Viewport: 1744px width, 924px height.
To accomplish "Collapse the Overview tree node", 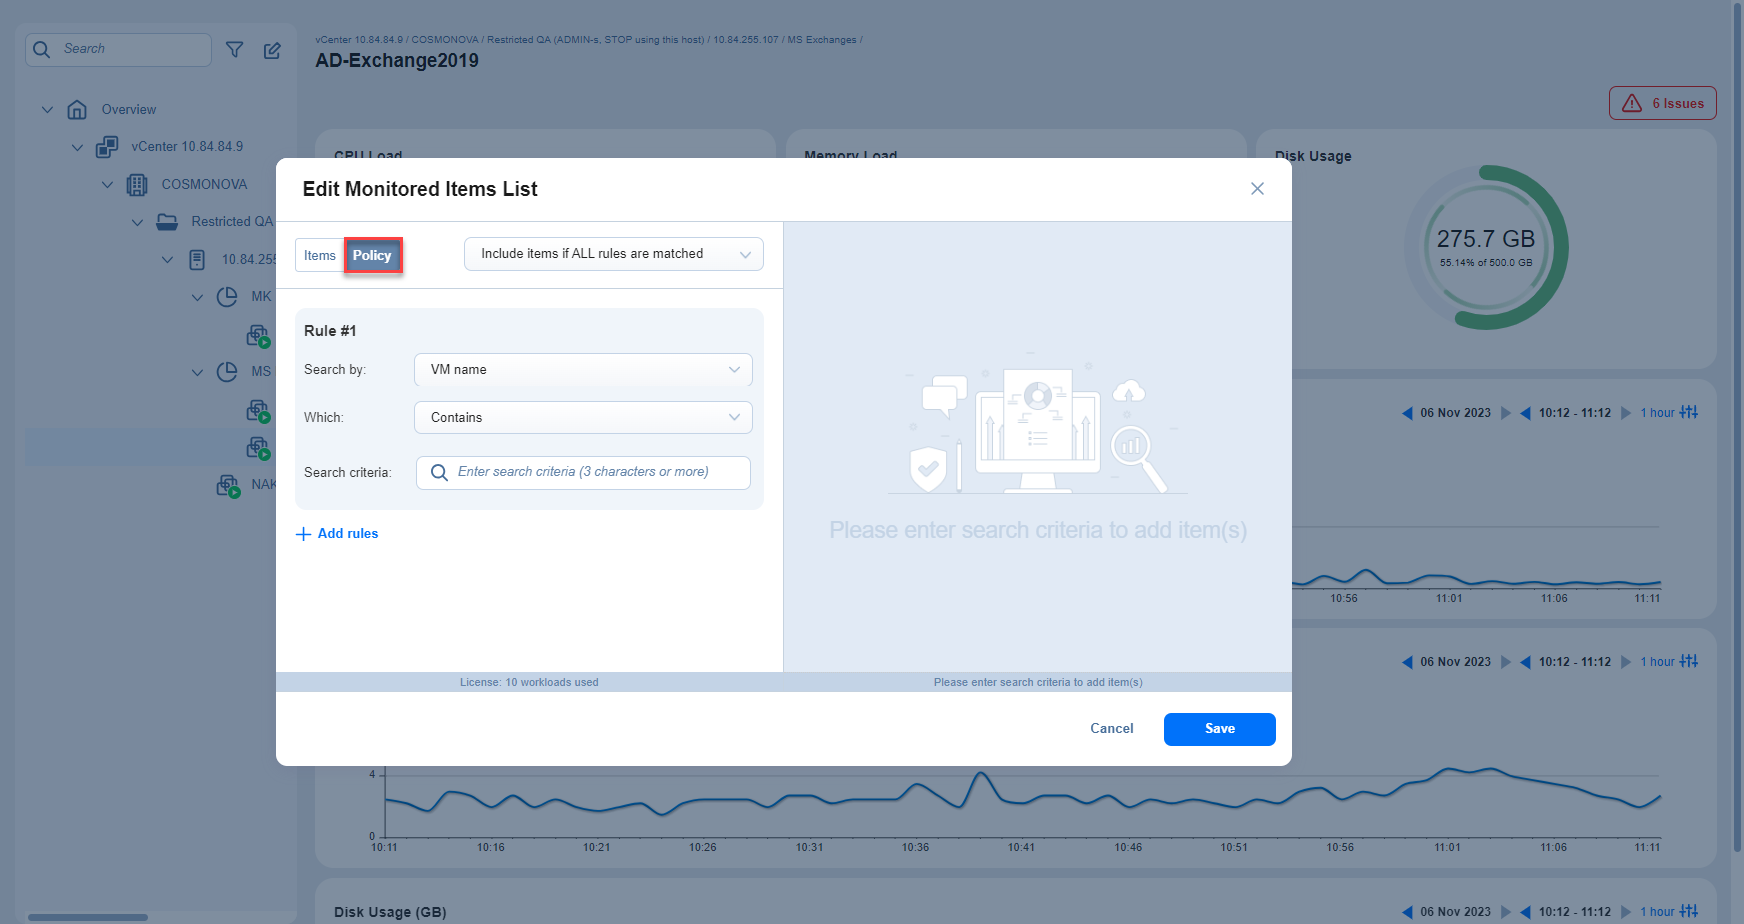I will point(47,110).
